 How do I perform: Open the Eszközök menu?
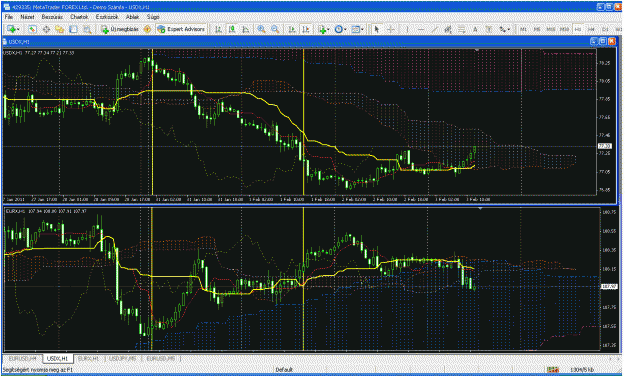107,17
